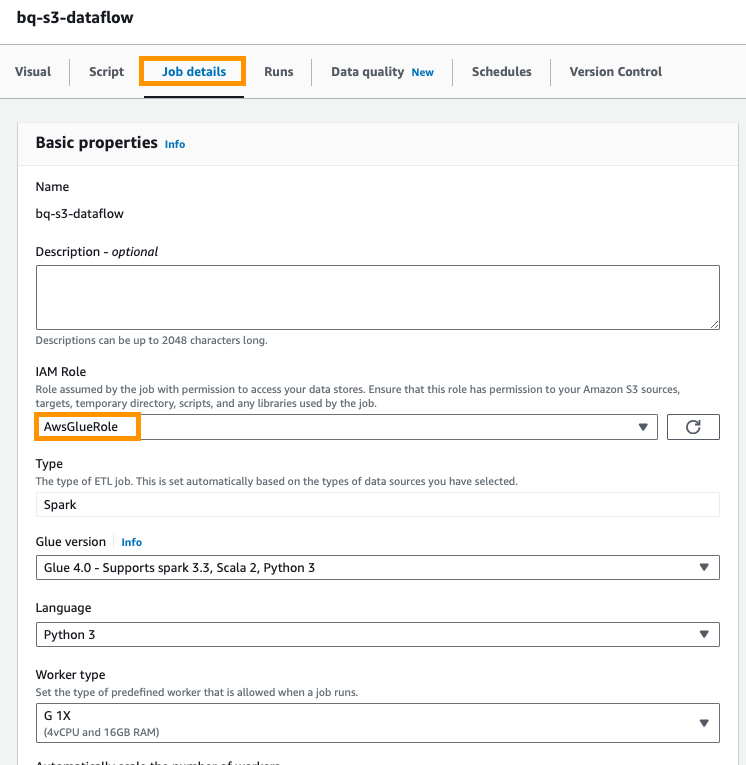746x765 pixels.
Task: Click the Type field showing Spark
Action: pyautogui.click(x=377, y=505)
